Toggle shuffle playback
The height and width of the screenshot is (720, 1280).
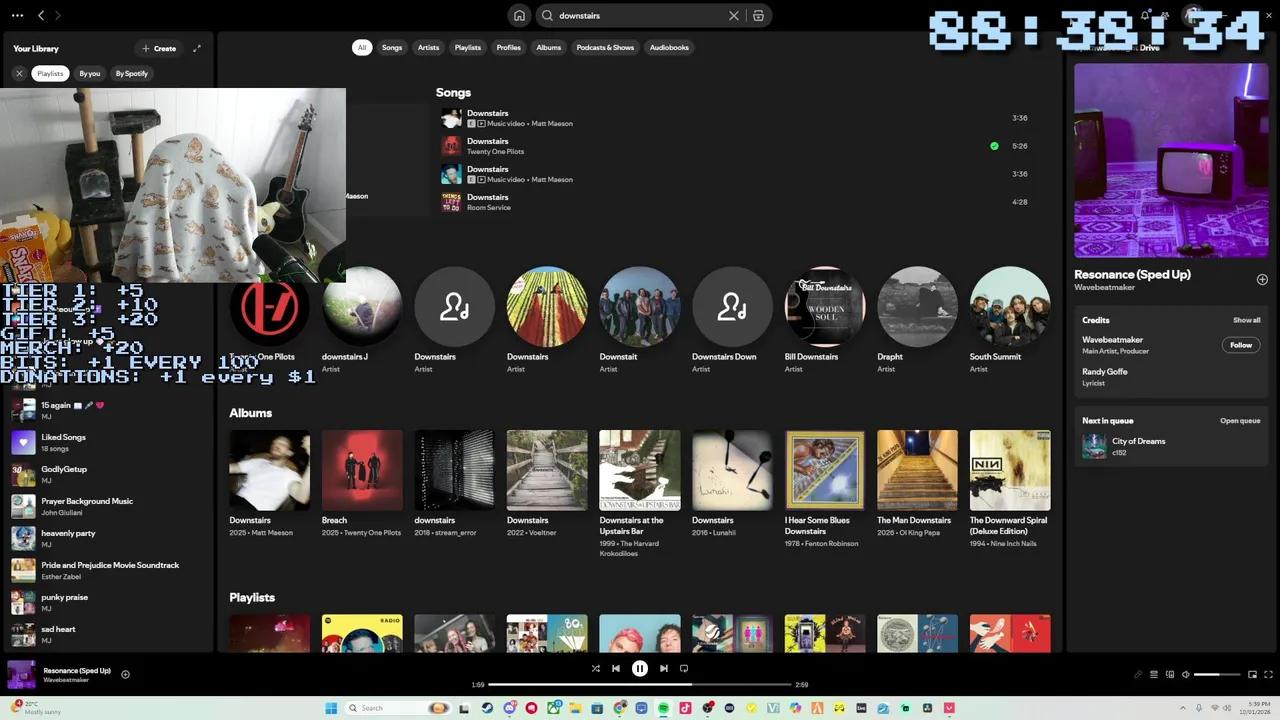(595, 669)
